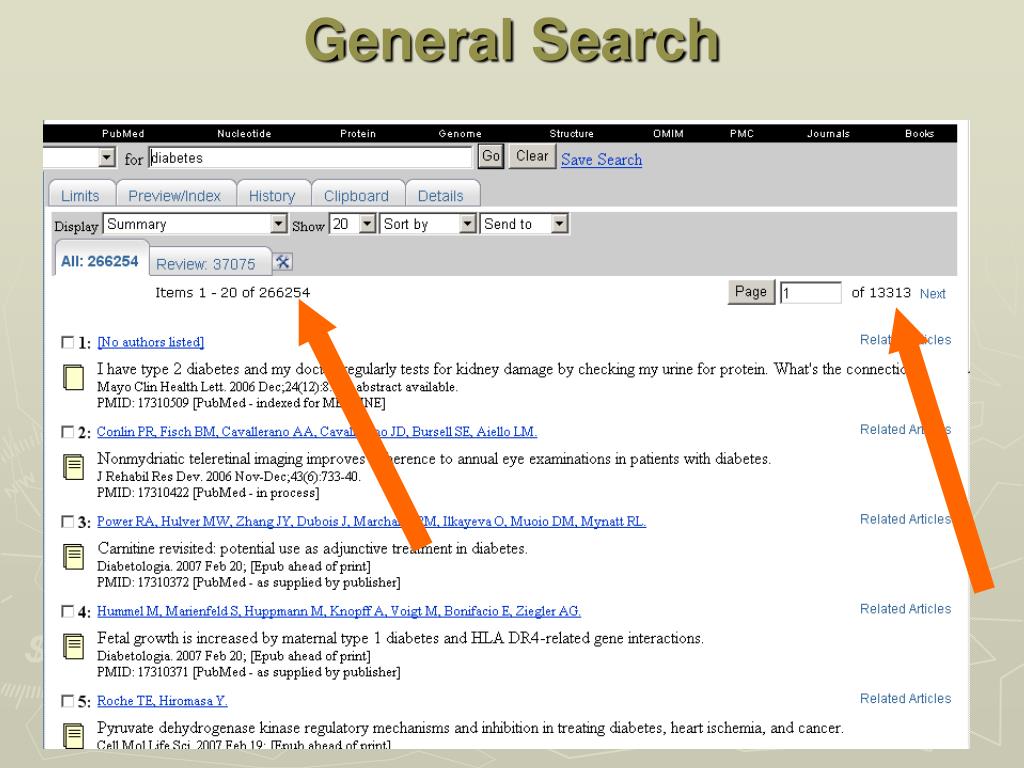Image resolution: width=1024 pixels, height=768 pixels.
Task: Open abstract icon for result 1
Action: (73, 377)
